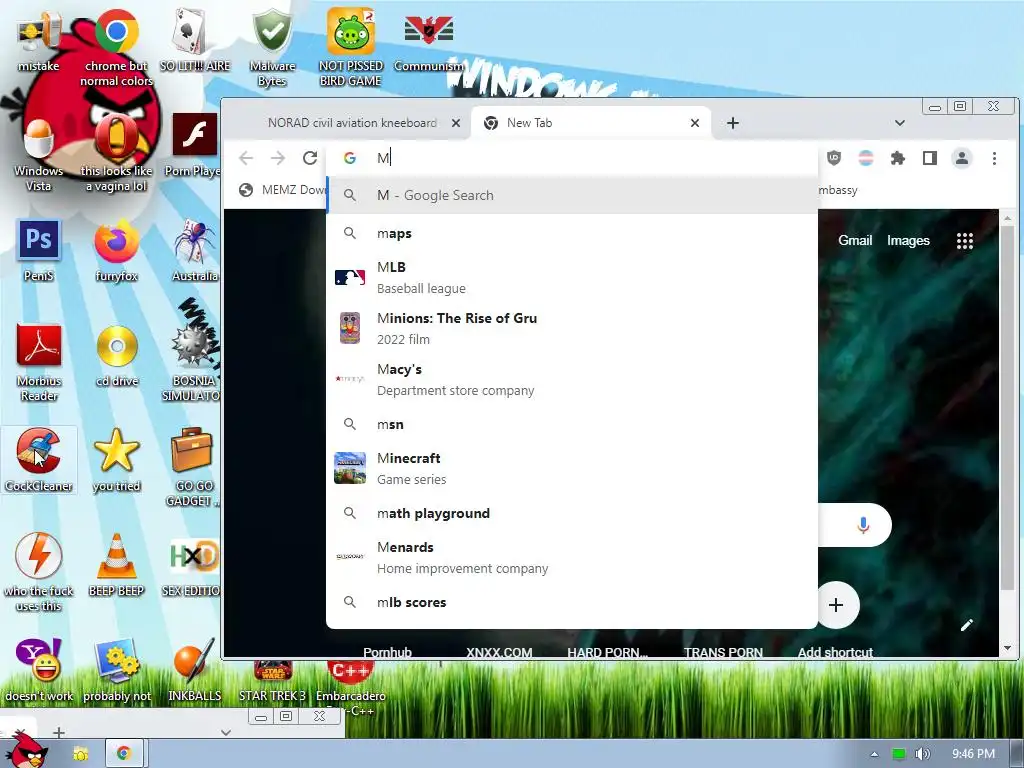Click the Gmail link

[855, 240]
